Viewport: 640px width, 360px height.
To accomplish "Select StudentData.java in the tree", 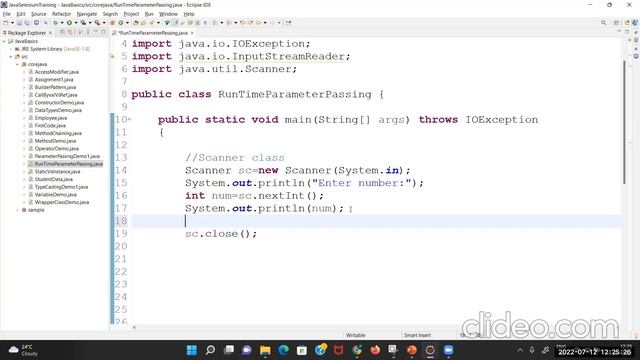I will (x=53, y=179).
